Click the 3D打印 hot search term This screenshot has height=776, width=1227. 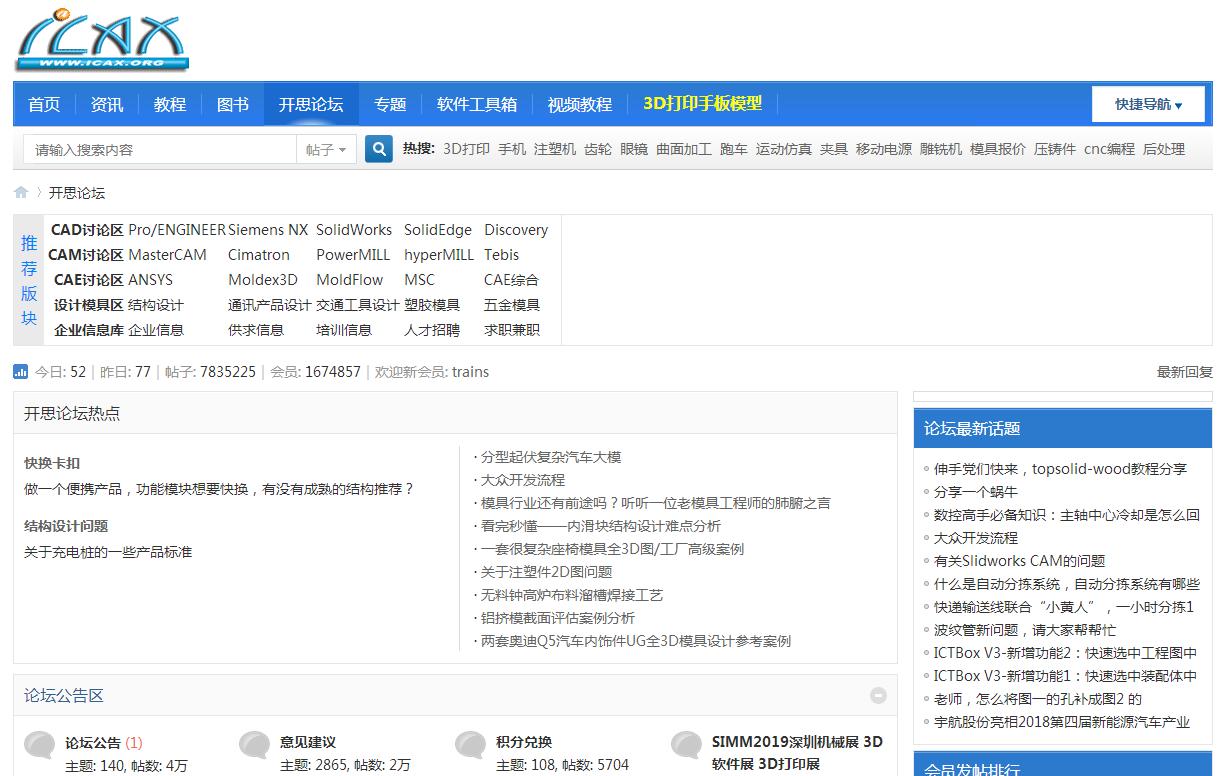(466, 148)
